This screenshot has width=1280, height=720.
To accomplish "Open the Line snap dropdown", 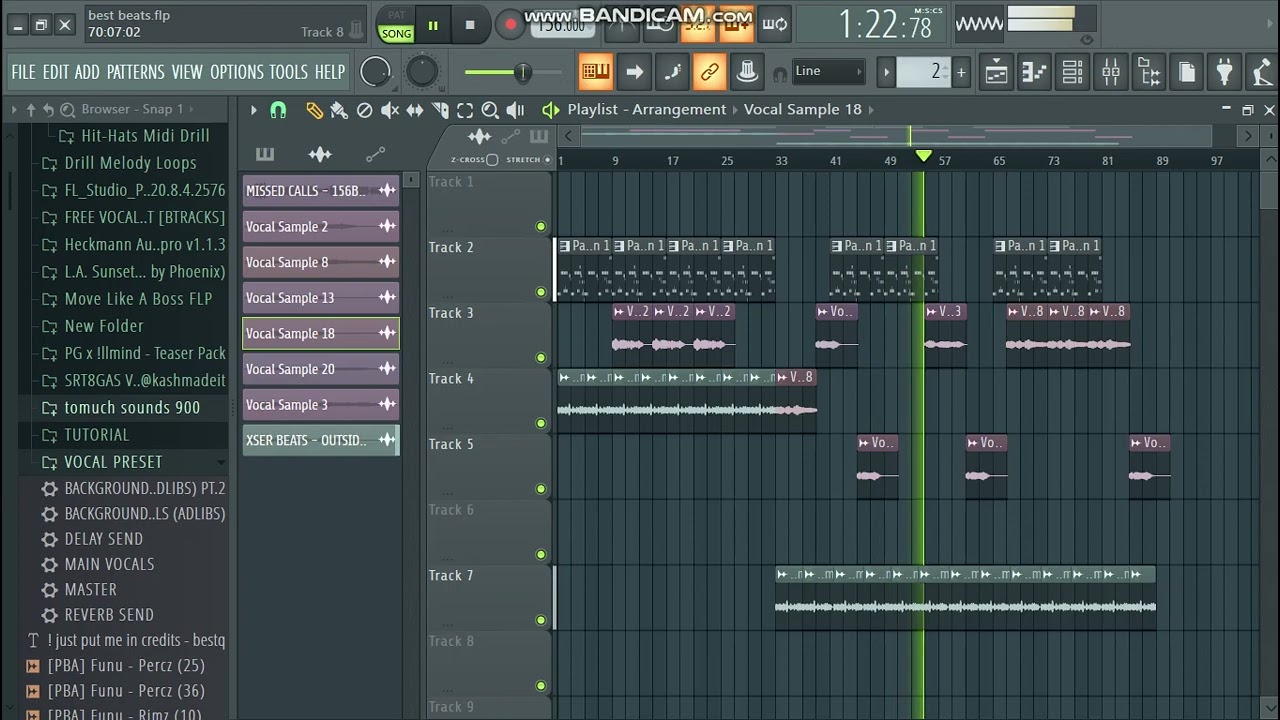I will coord(829,71).
